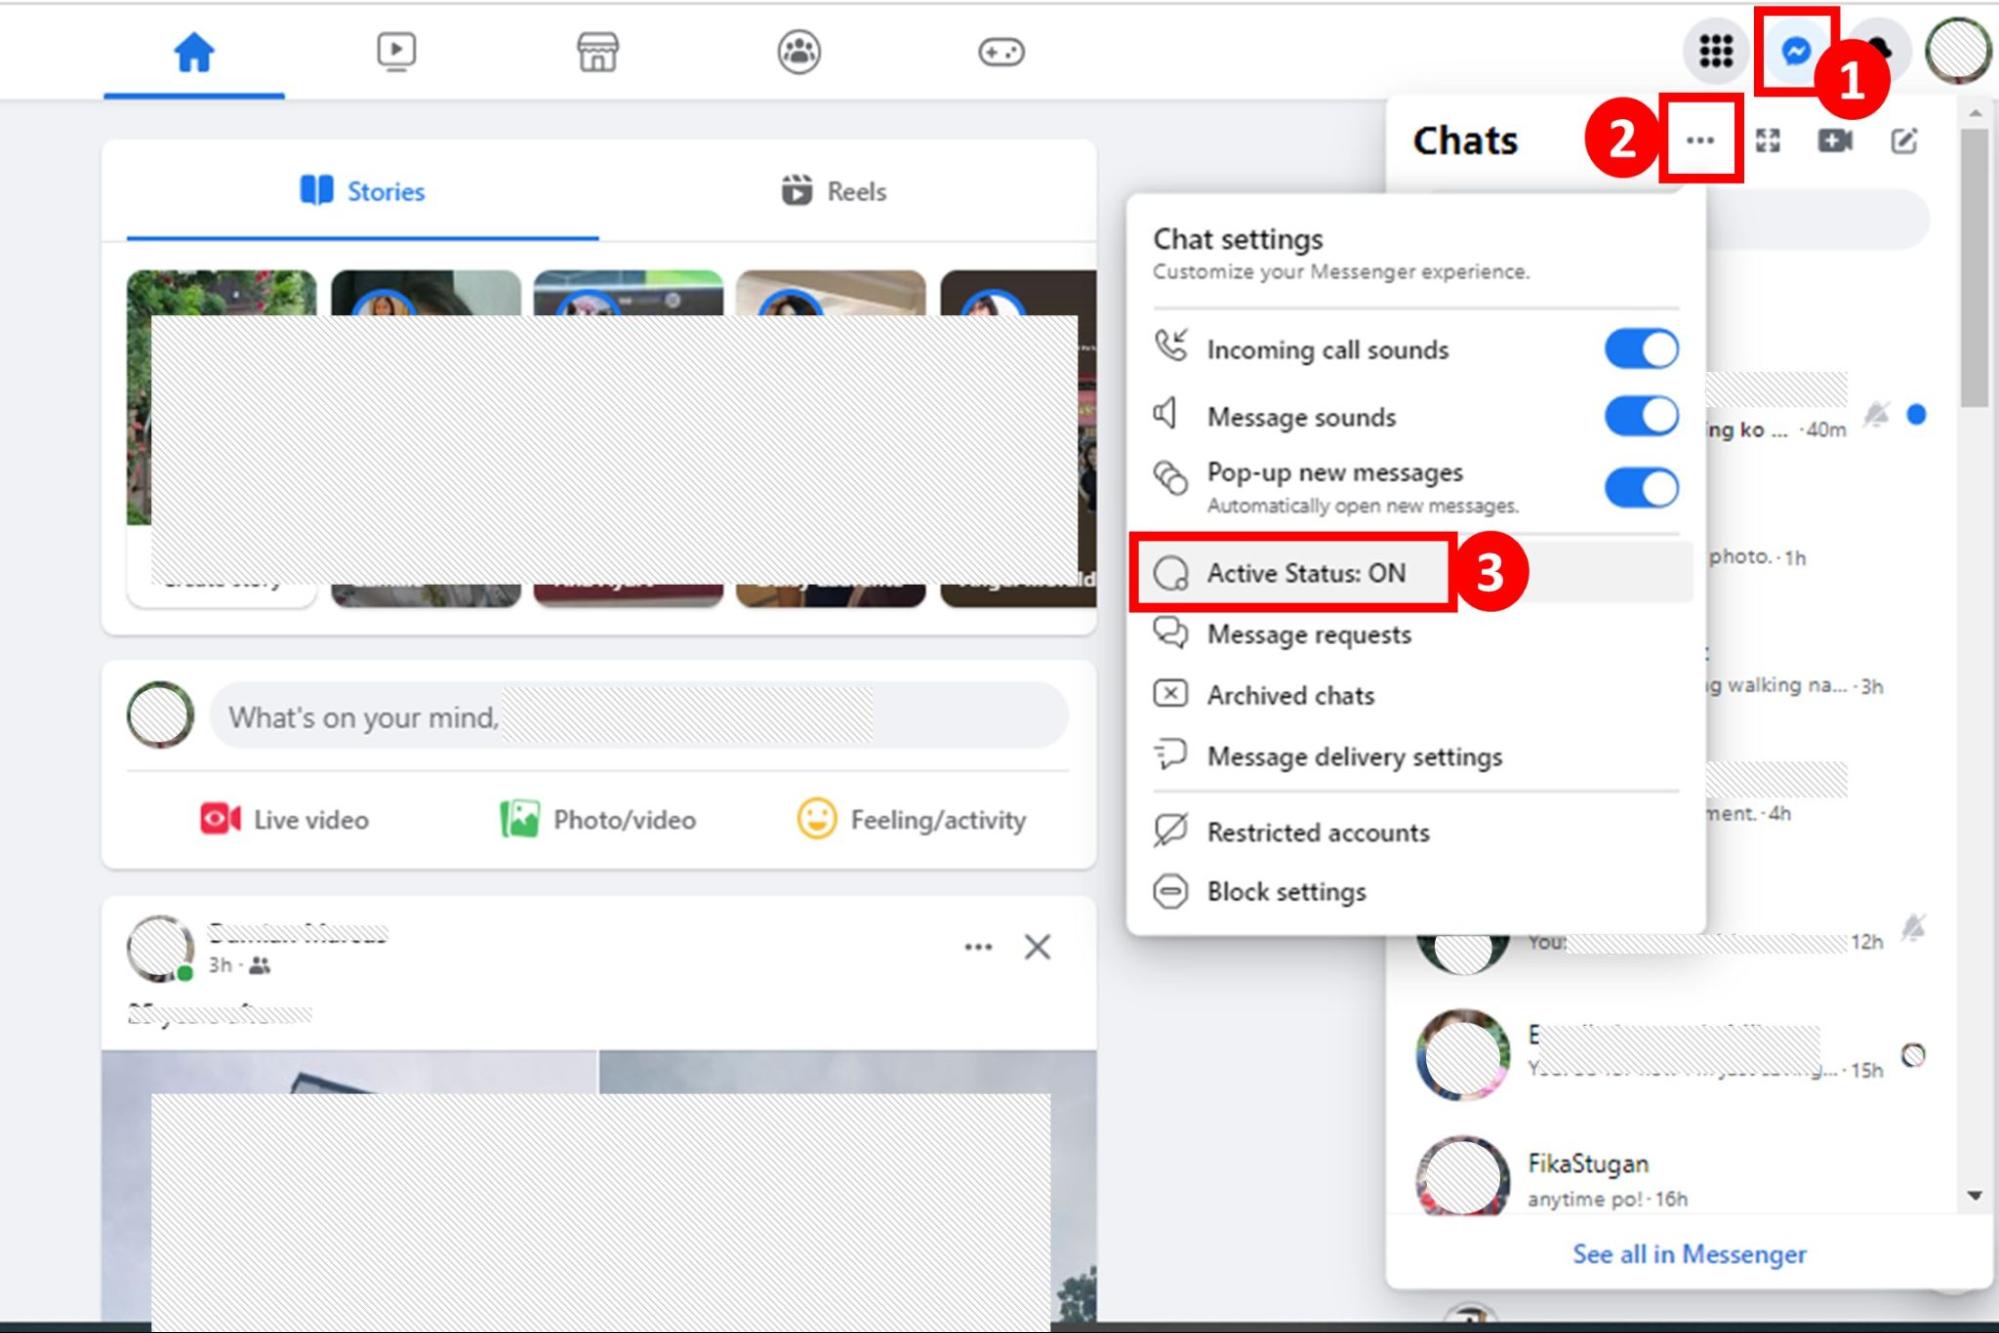Open the Marketplace storefront icon
The image size is (1999, 1333).
(x=597, y=52)
